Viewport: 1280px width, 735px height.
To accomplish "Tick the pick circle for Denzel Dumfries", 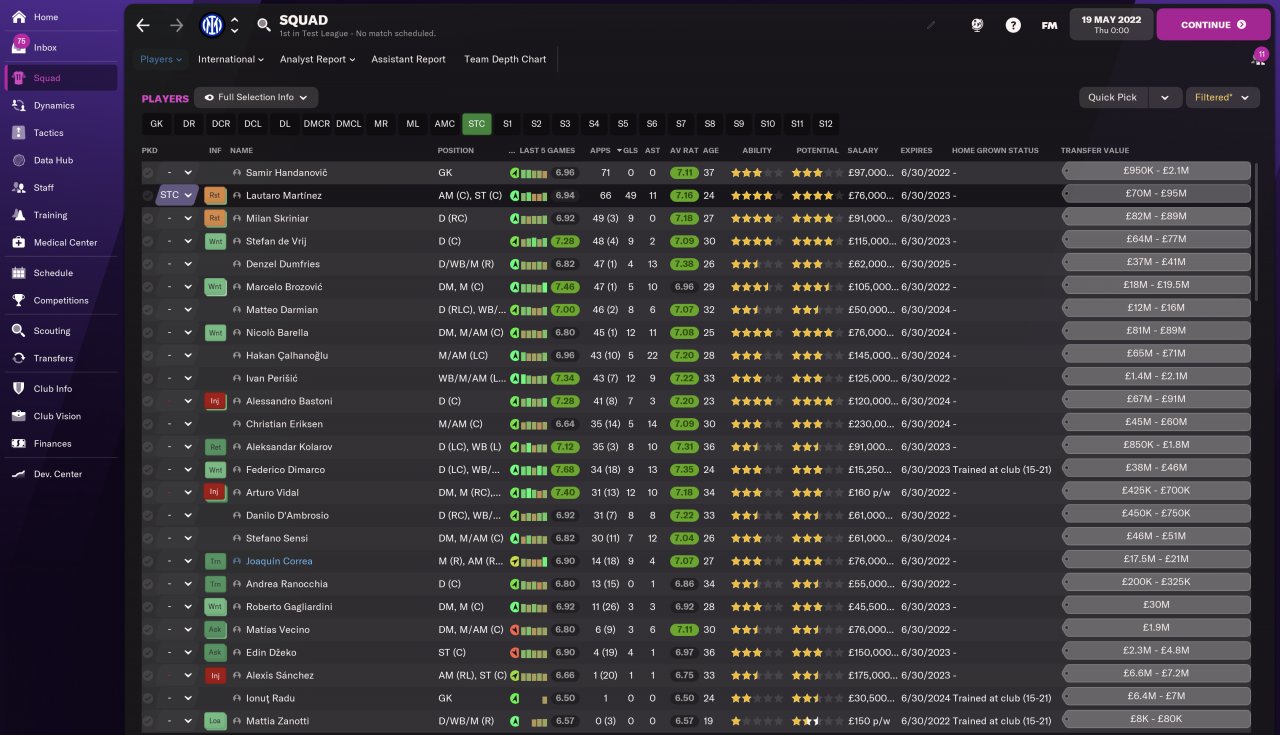I will [x=148, y=264].
